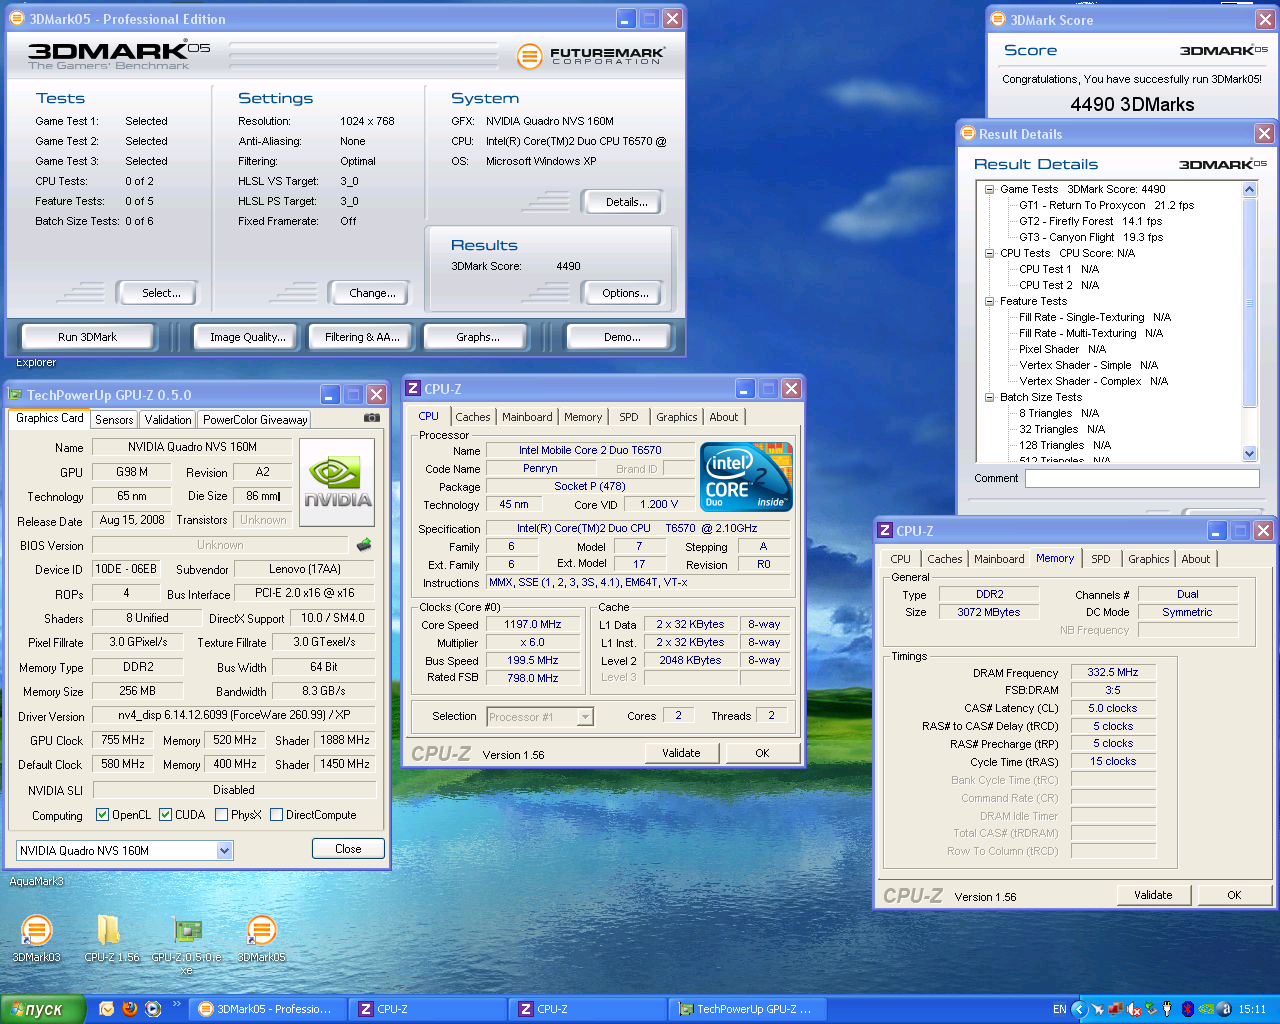Launch media player from quick launch

point(153,1009)
